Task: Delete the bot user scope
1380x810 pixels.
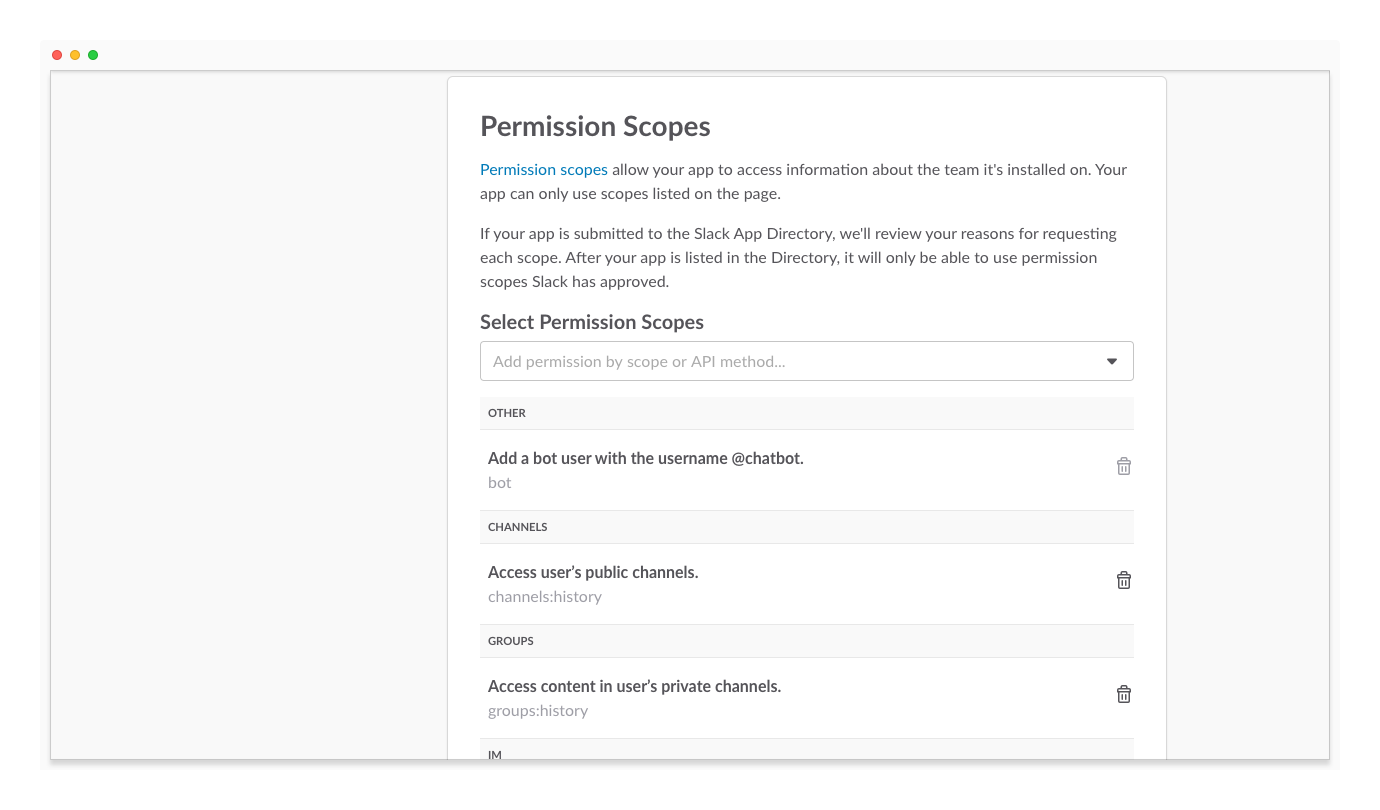Action: pos(1124,466)
